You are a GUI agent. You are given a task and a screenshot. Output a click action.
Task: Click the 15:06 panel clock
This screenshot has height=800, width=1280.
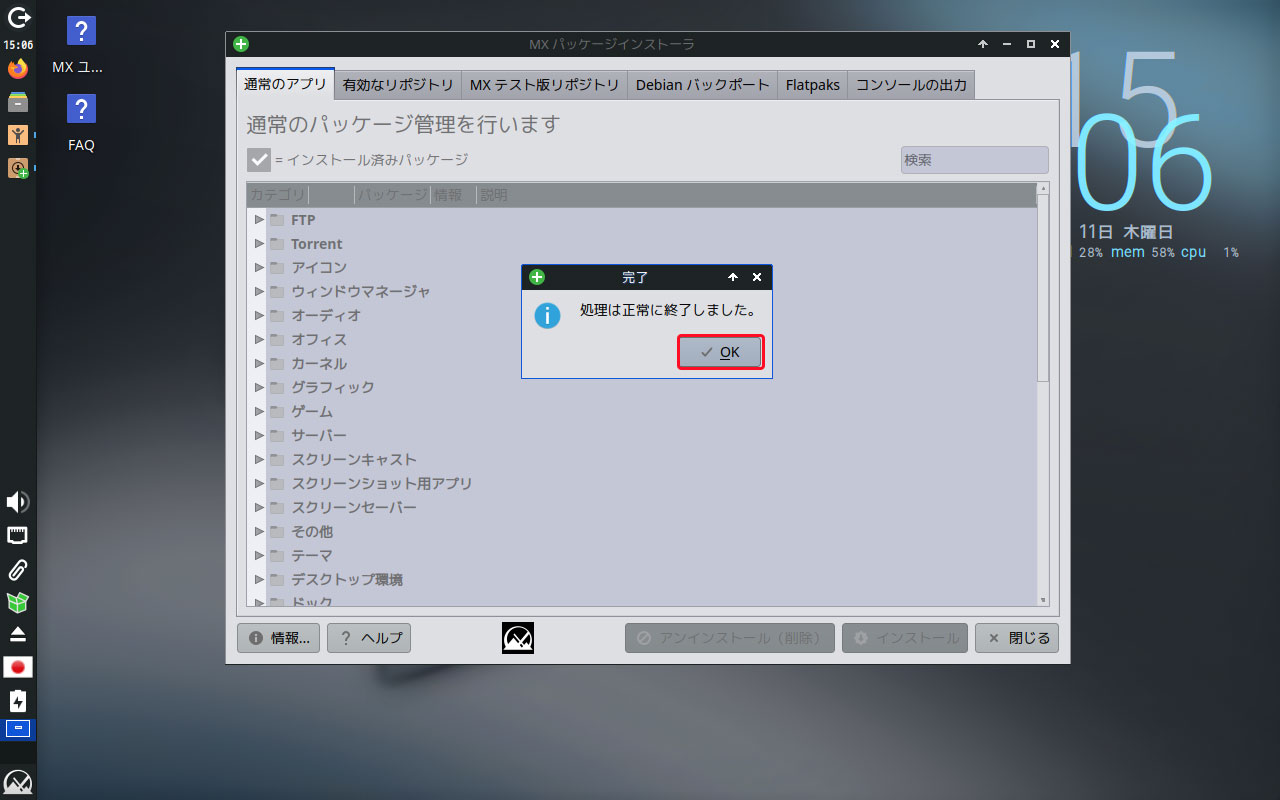(18, 45)
